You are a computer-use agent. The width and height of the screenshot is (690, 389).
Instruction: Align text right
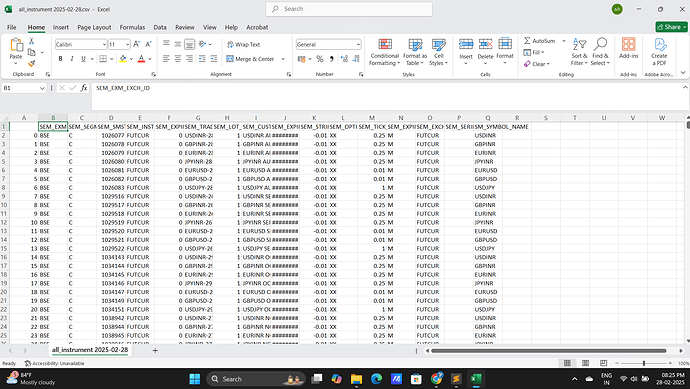(x=190, y=59)
